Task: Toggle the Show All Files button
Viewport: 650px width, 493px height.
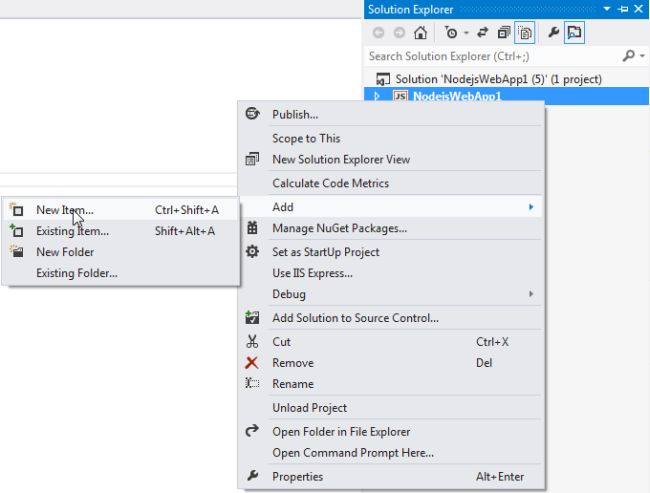Action: pyautogui.click(x=524, y=32)
